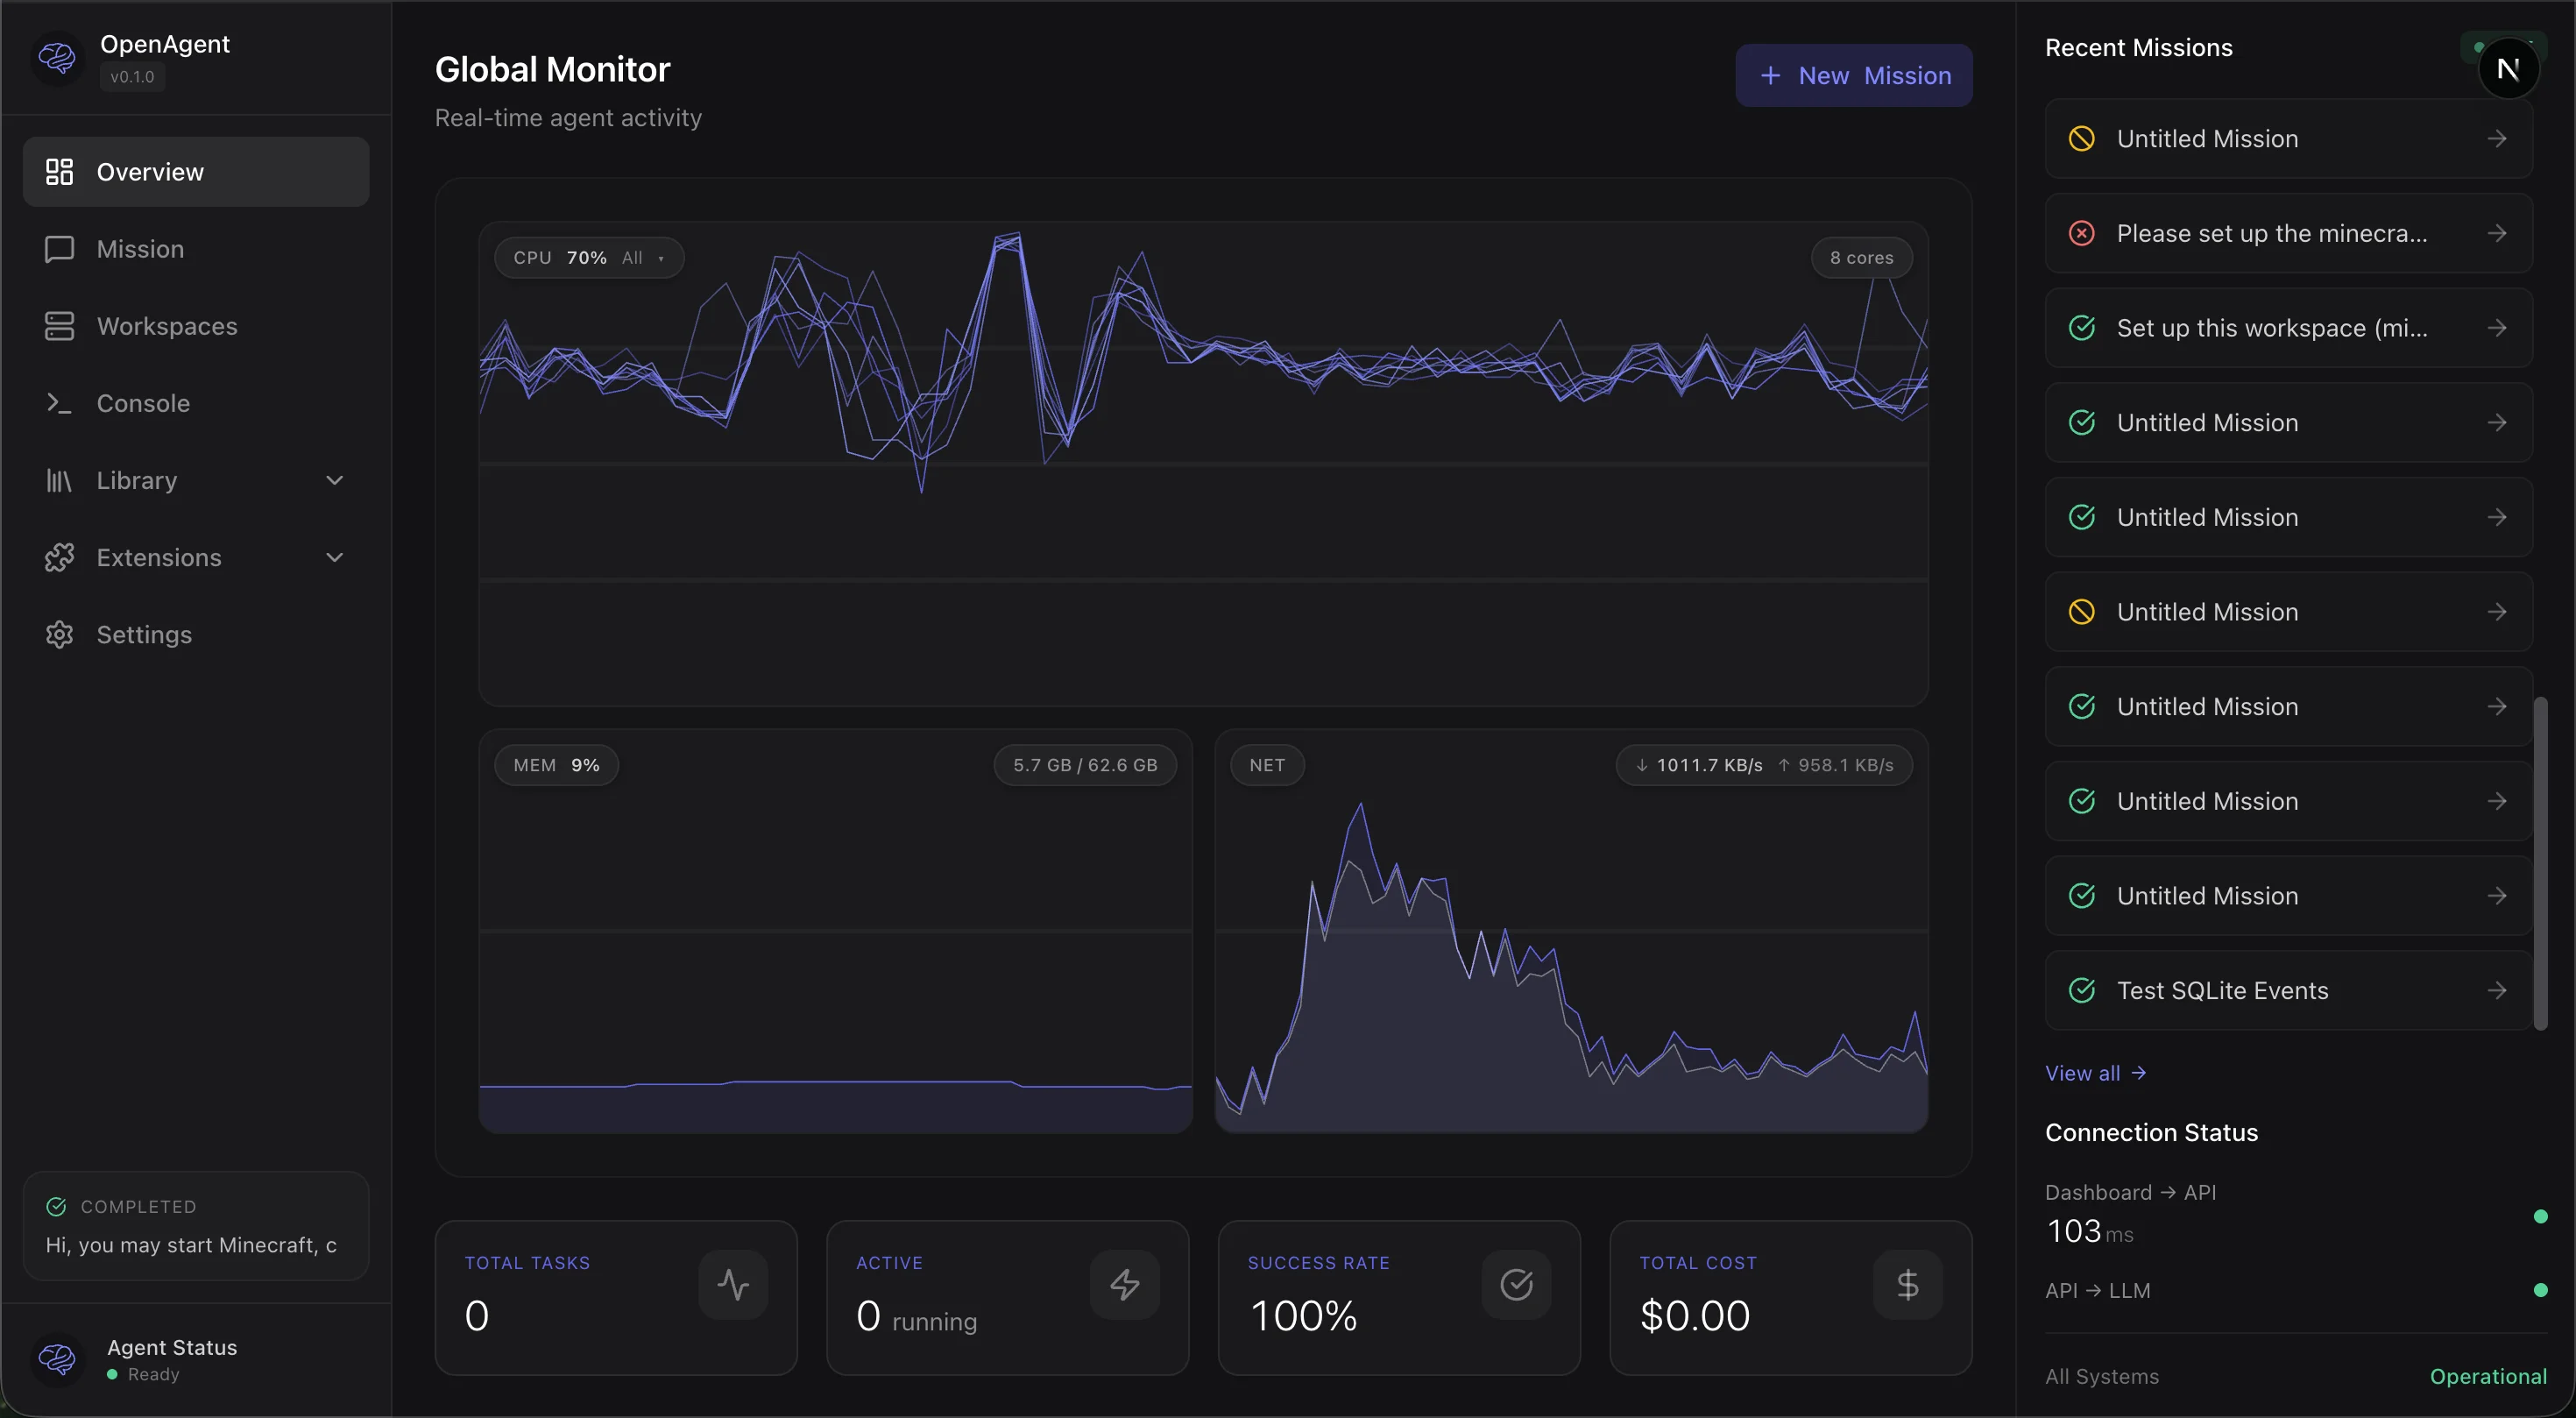Switch to the Mission menu item
The width and height of the screenshot is (2576, 1418).
[139, 248]
